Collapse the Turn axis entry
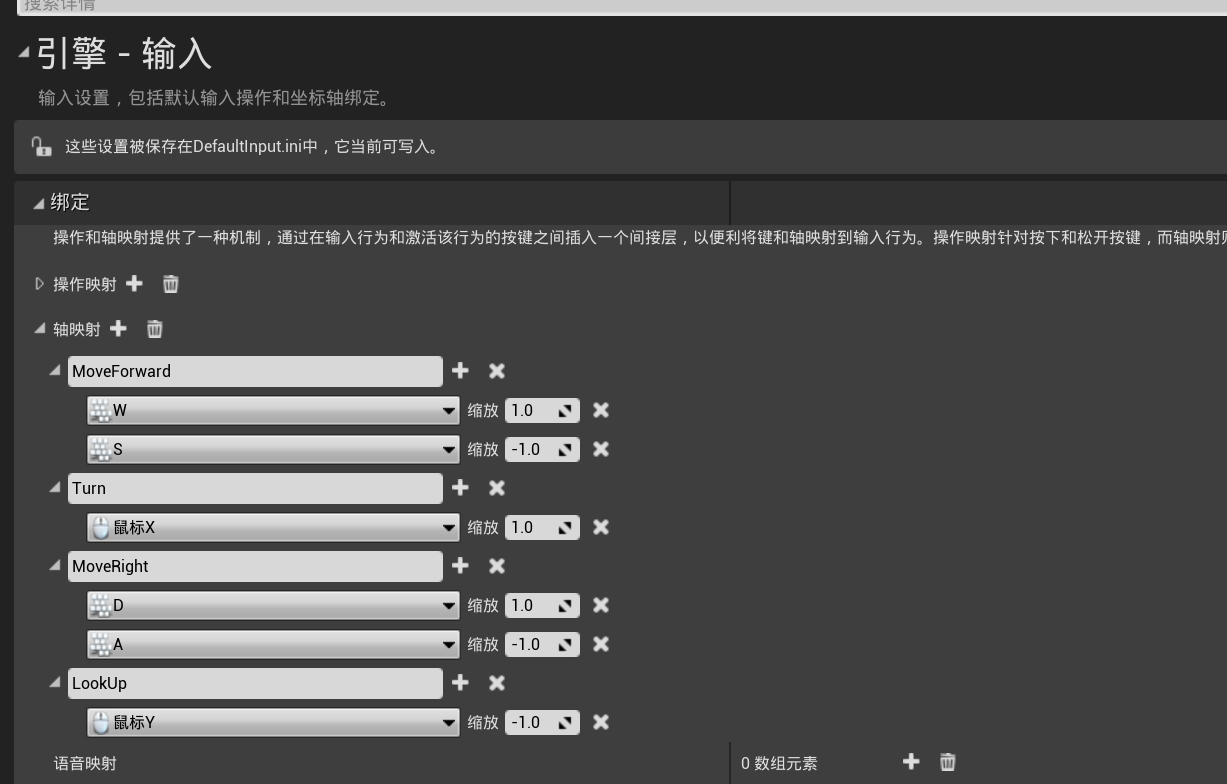This screenshot has height=784, width=1227. tap(55, 487)
